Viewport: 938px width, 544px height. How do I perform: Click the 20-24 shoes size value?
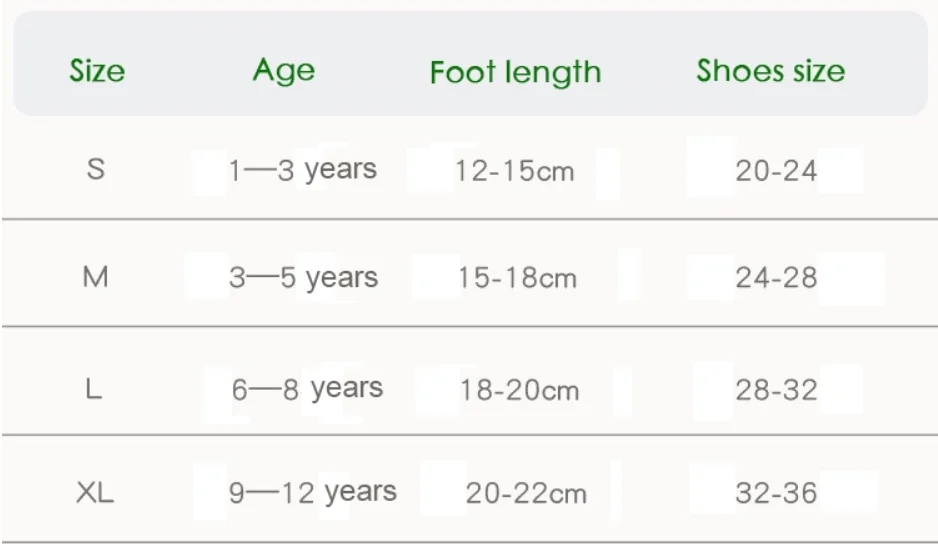tap(776, 171)
